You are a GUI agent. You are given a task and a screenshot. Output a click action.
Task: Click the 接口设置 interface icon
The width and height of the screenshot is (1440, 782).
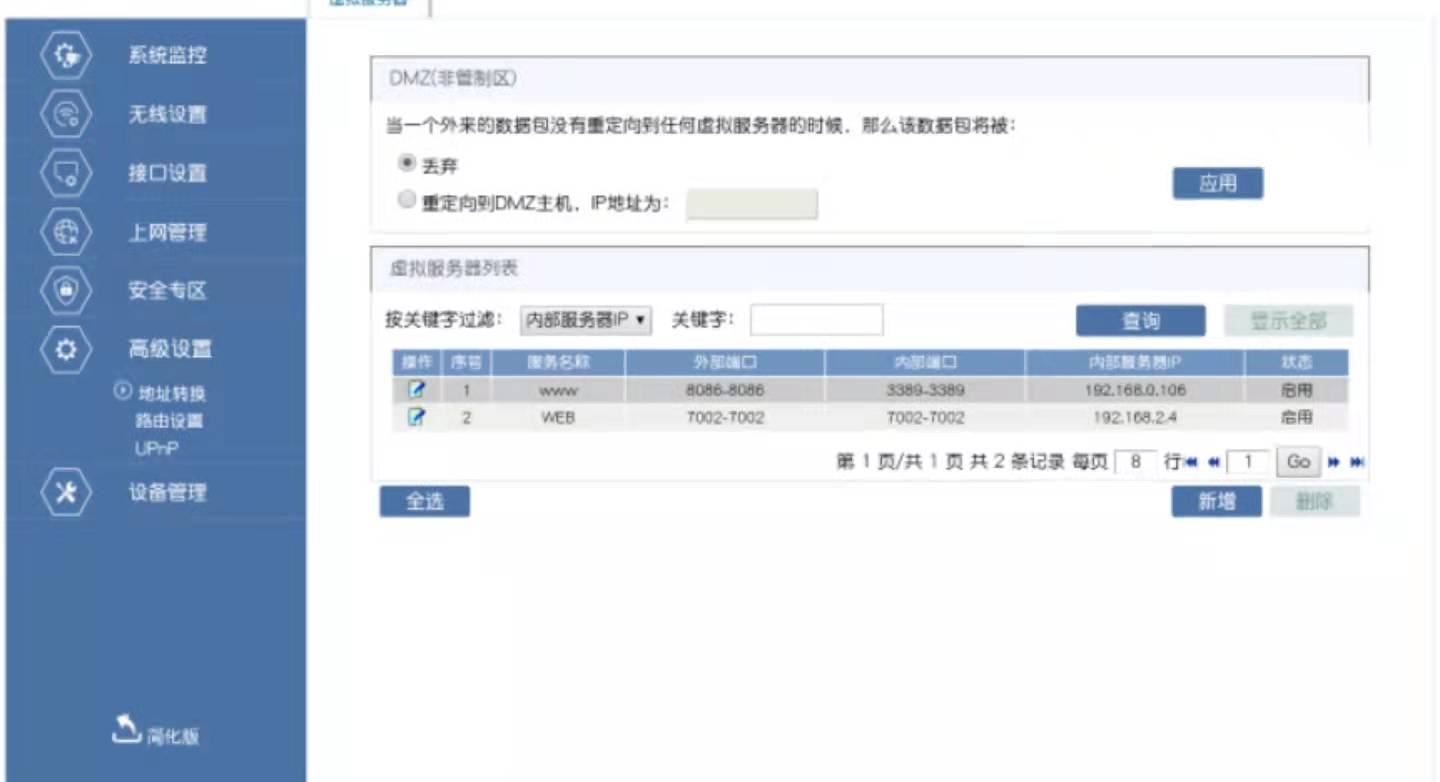click(x=67, y=173)
